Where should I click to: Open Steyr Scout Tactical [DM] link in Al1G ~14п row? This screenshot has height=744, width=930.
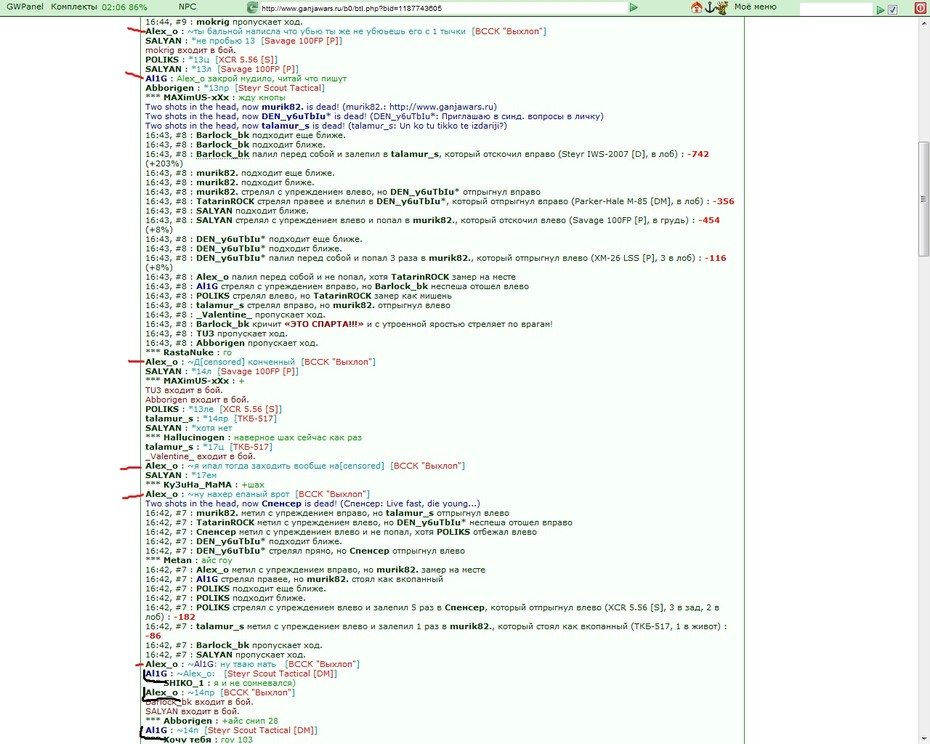[x=261, y=730]
